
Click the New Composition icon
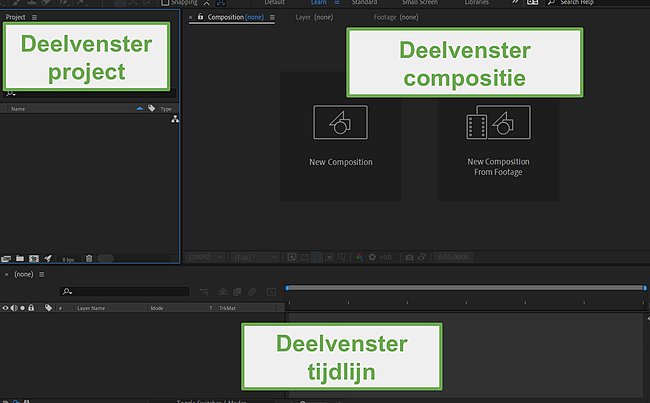[340, 122]
